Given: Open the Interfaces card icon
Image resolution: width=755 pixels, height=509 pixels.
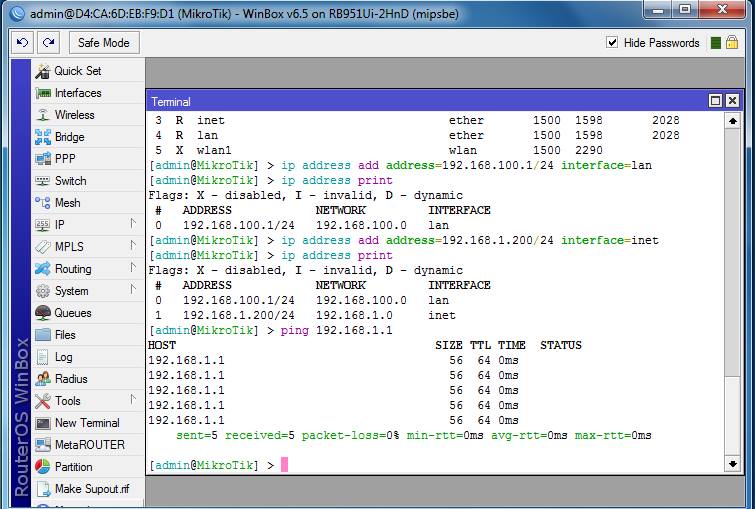Looking at the screenshot, I should tap(42, 93).
